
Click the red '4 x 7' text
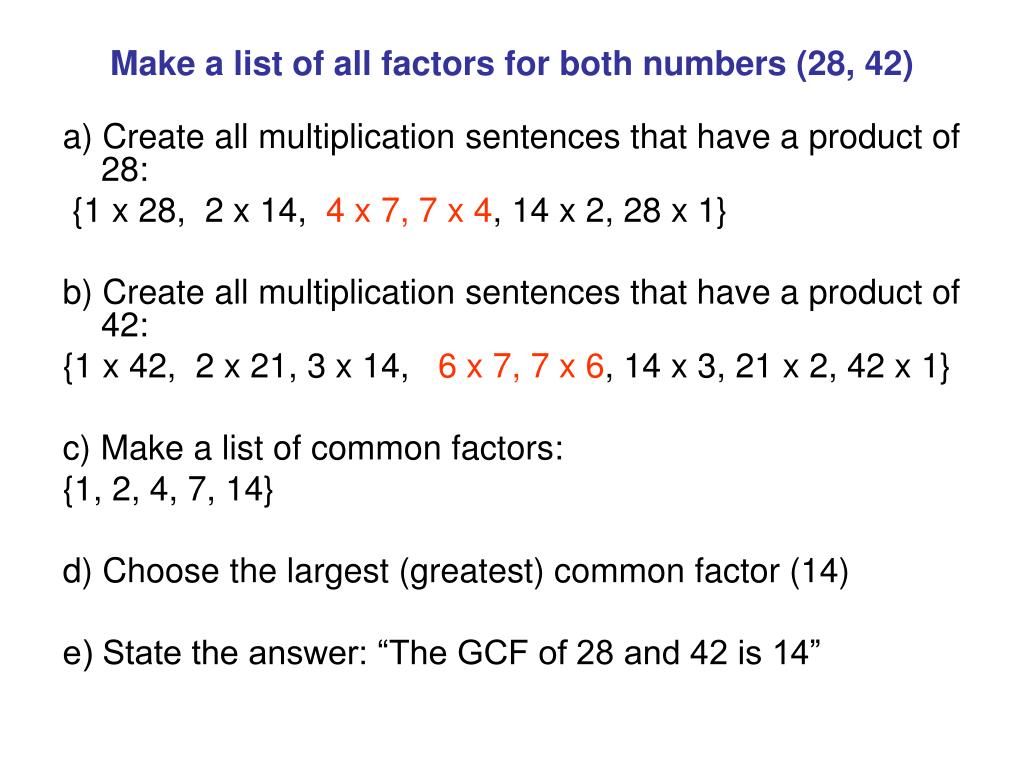click(362, 211)
